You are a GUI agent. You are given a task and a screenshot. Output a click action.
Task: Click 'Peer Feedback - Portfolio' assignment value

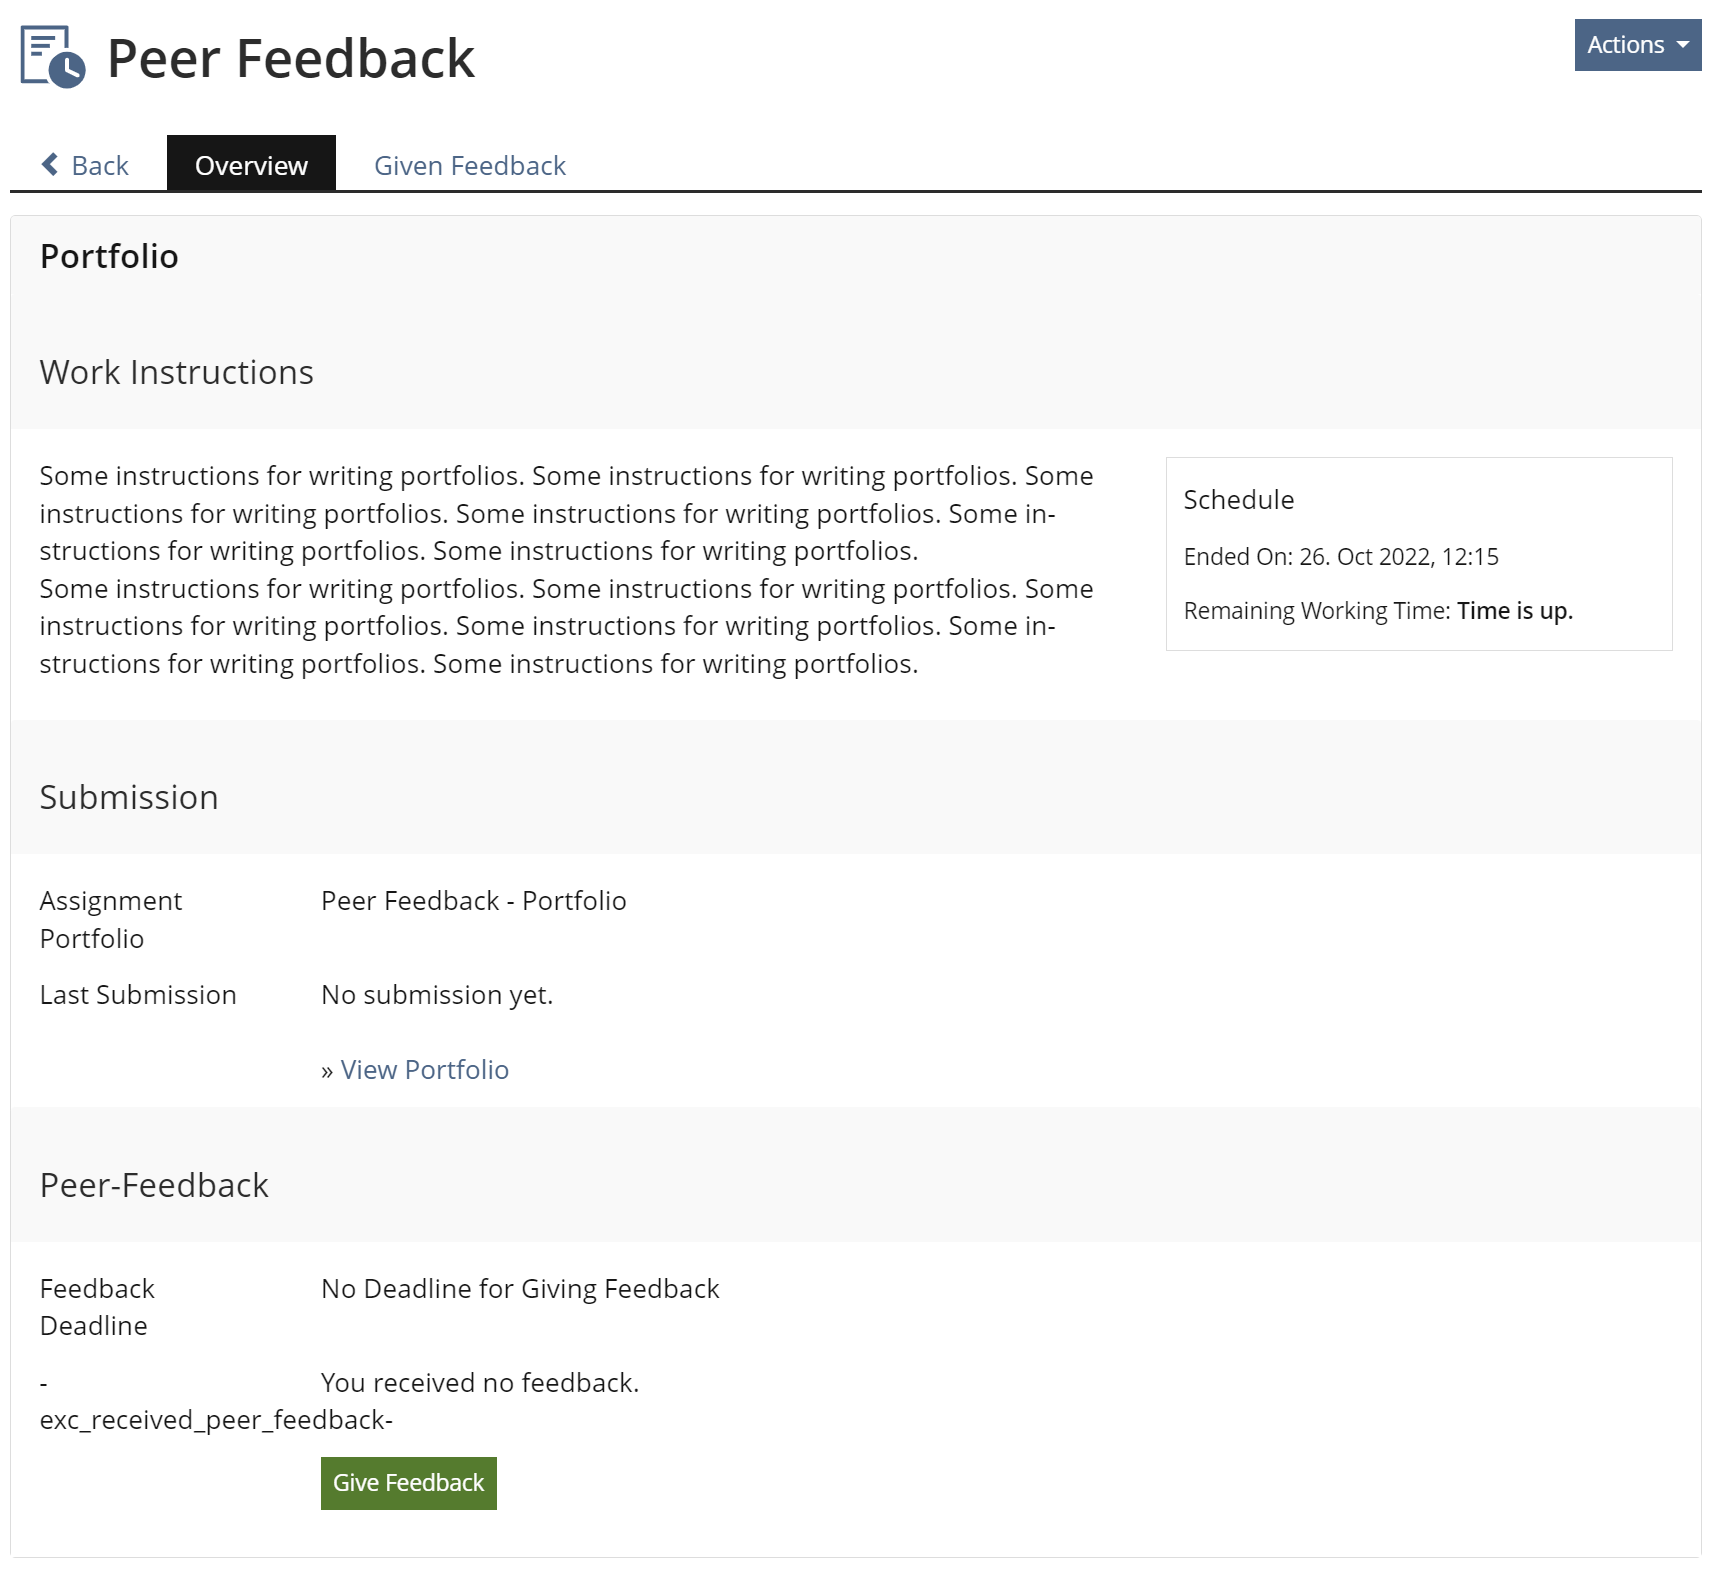473,901
